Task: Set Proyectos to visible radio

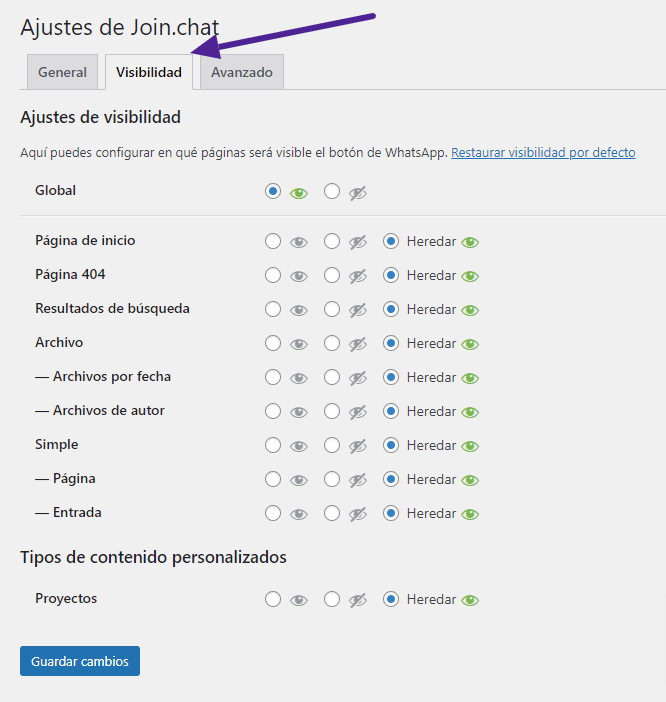Action: click(273, 599)
